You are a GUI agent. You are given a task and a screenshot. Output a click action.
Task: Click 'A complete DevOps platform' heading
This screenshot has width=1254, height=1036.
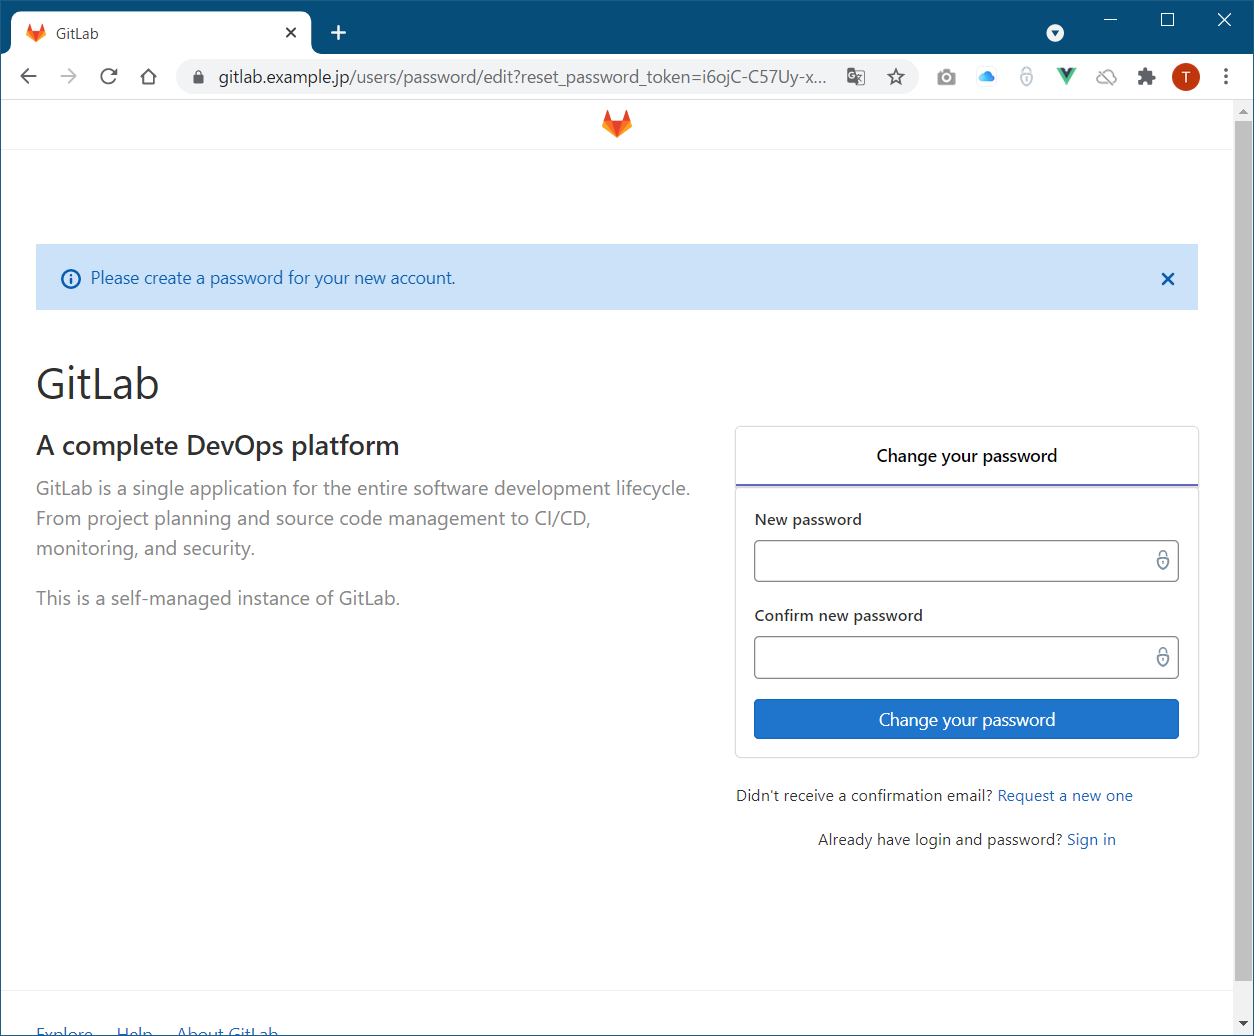(x=217, y=446)
